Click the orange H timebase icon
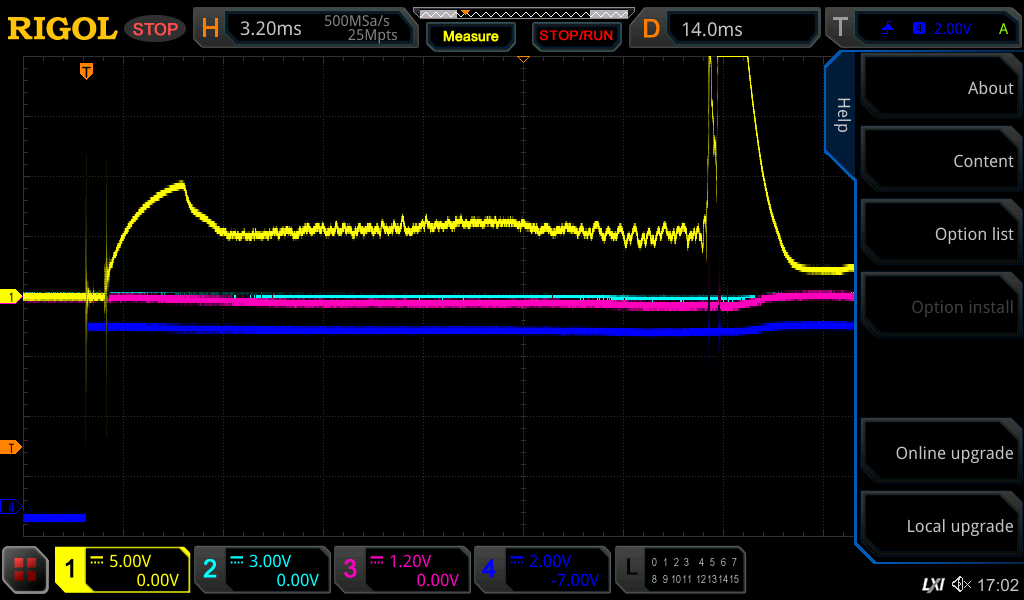 pyautogui.click(x=210, y=29)
